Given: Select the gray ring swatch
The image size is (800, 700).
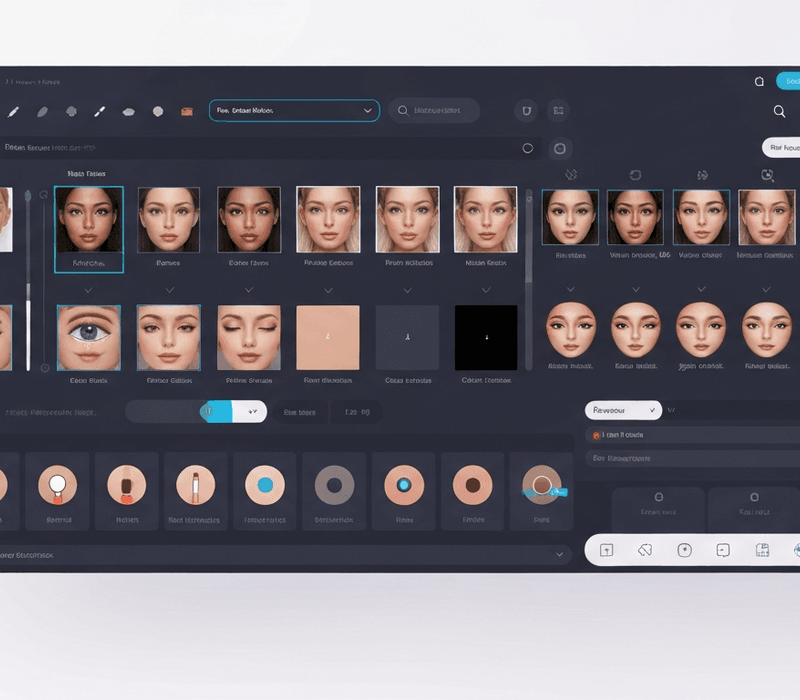Looking at the screenshot, I should pyautogui.click(x=334, y=485).
